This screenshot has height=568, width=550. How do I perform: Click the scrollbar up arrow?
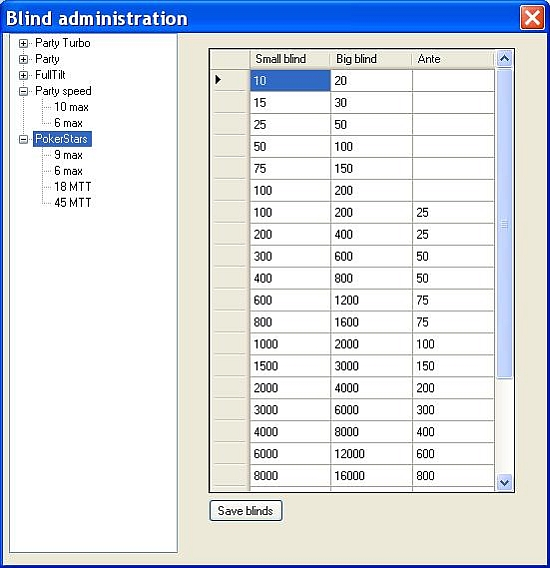coord(504,59)
